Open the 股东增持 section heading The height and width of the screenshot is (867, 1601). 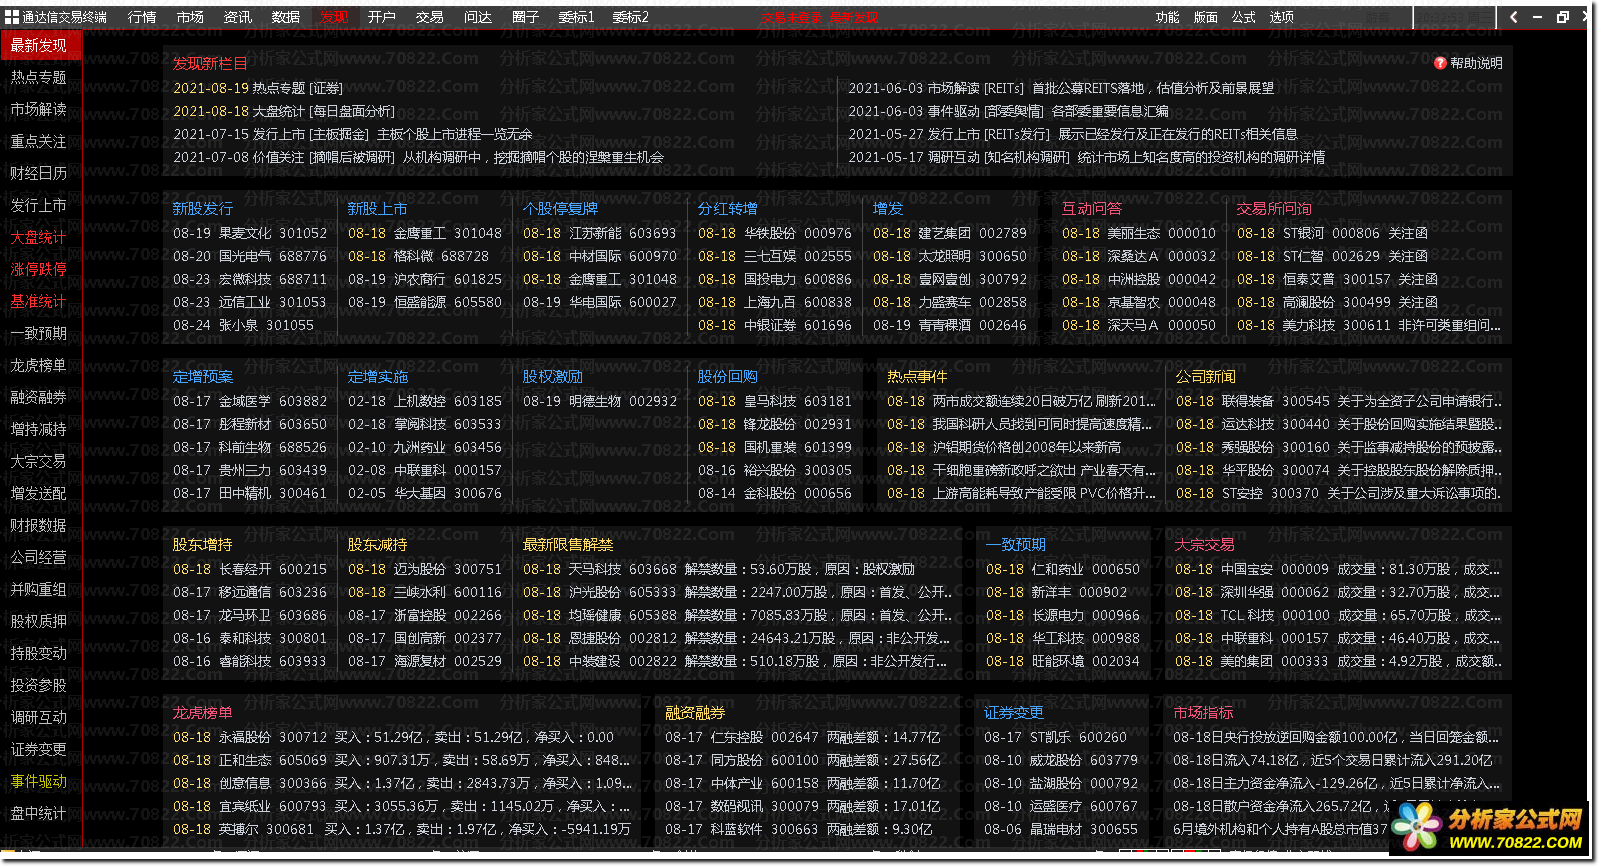pyautogui.click(x=203, y=544)
